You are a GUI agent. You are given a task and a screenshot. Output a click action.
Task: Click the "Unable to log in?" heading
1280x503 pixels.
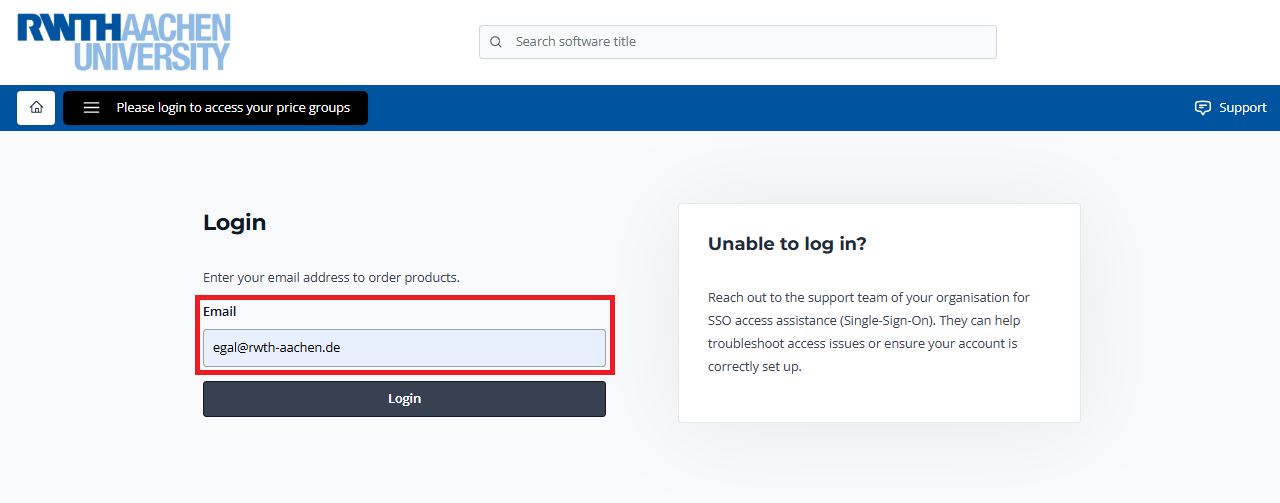(787, 244)
